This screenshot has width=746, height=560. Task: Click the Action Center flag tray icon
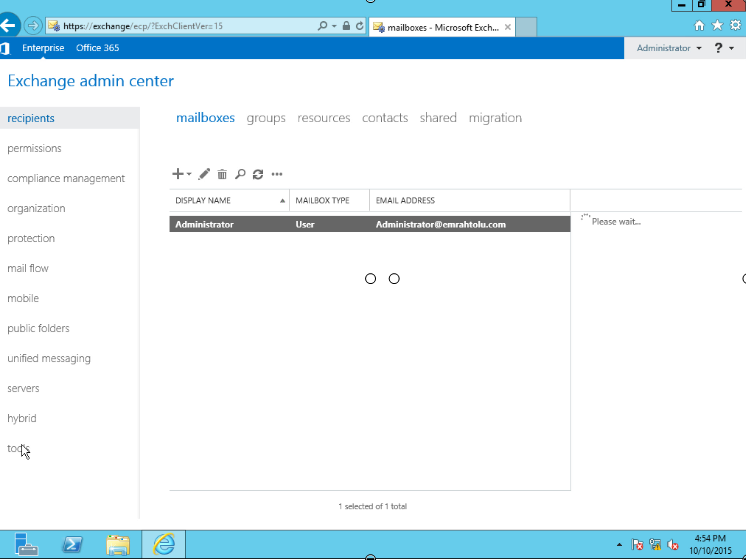[638, 544]
